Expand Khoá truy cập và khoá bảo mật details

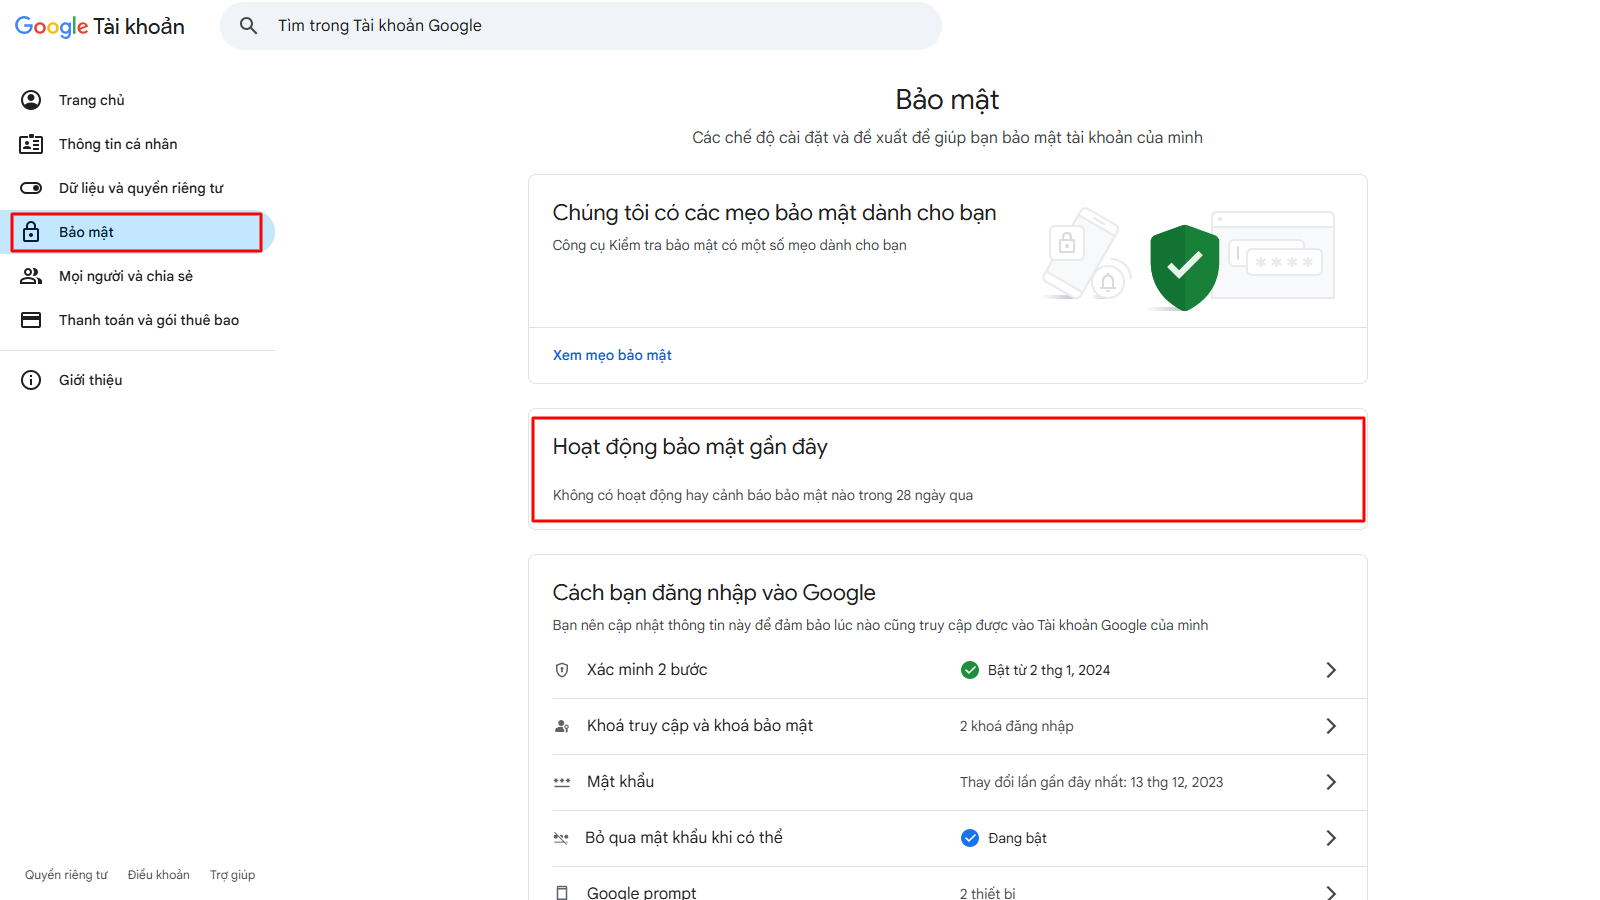coord(1331,725)
